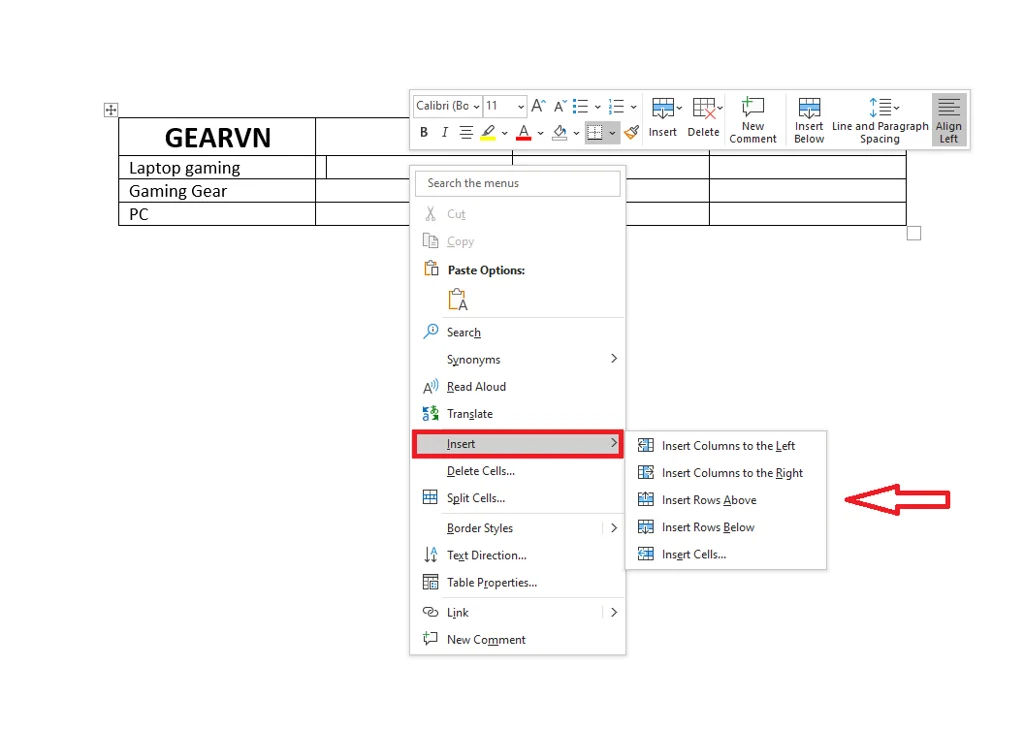This screenshot has width=1024, height=730.
Task: Choose Split Cells... menu item
Action: click(518, 498)
